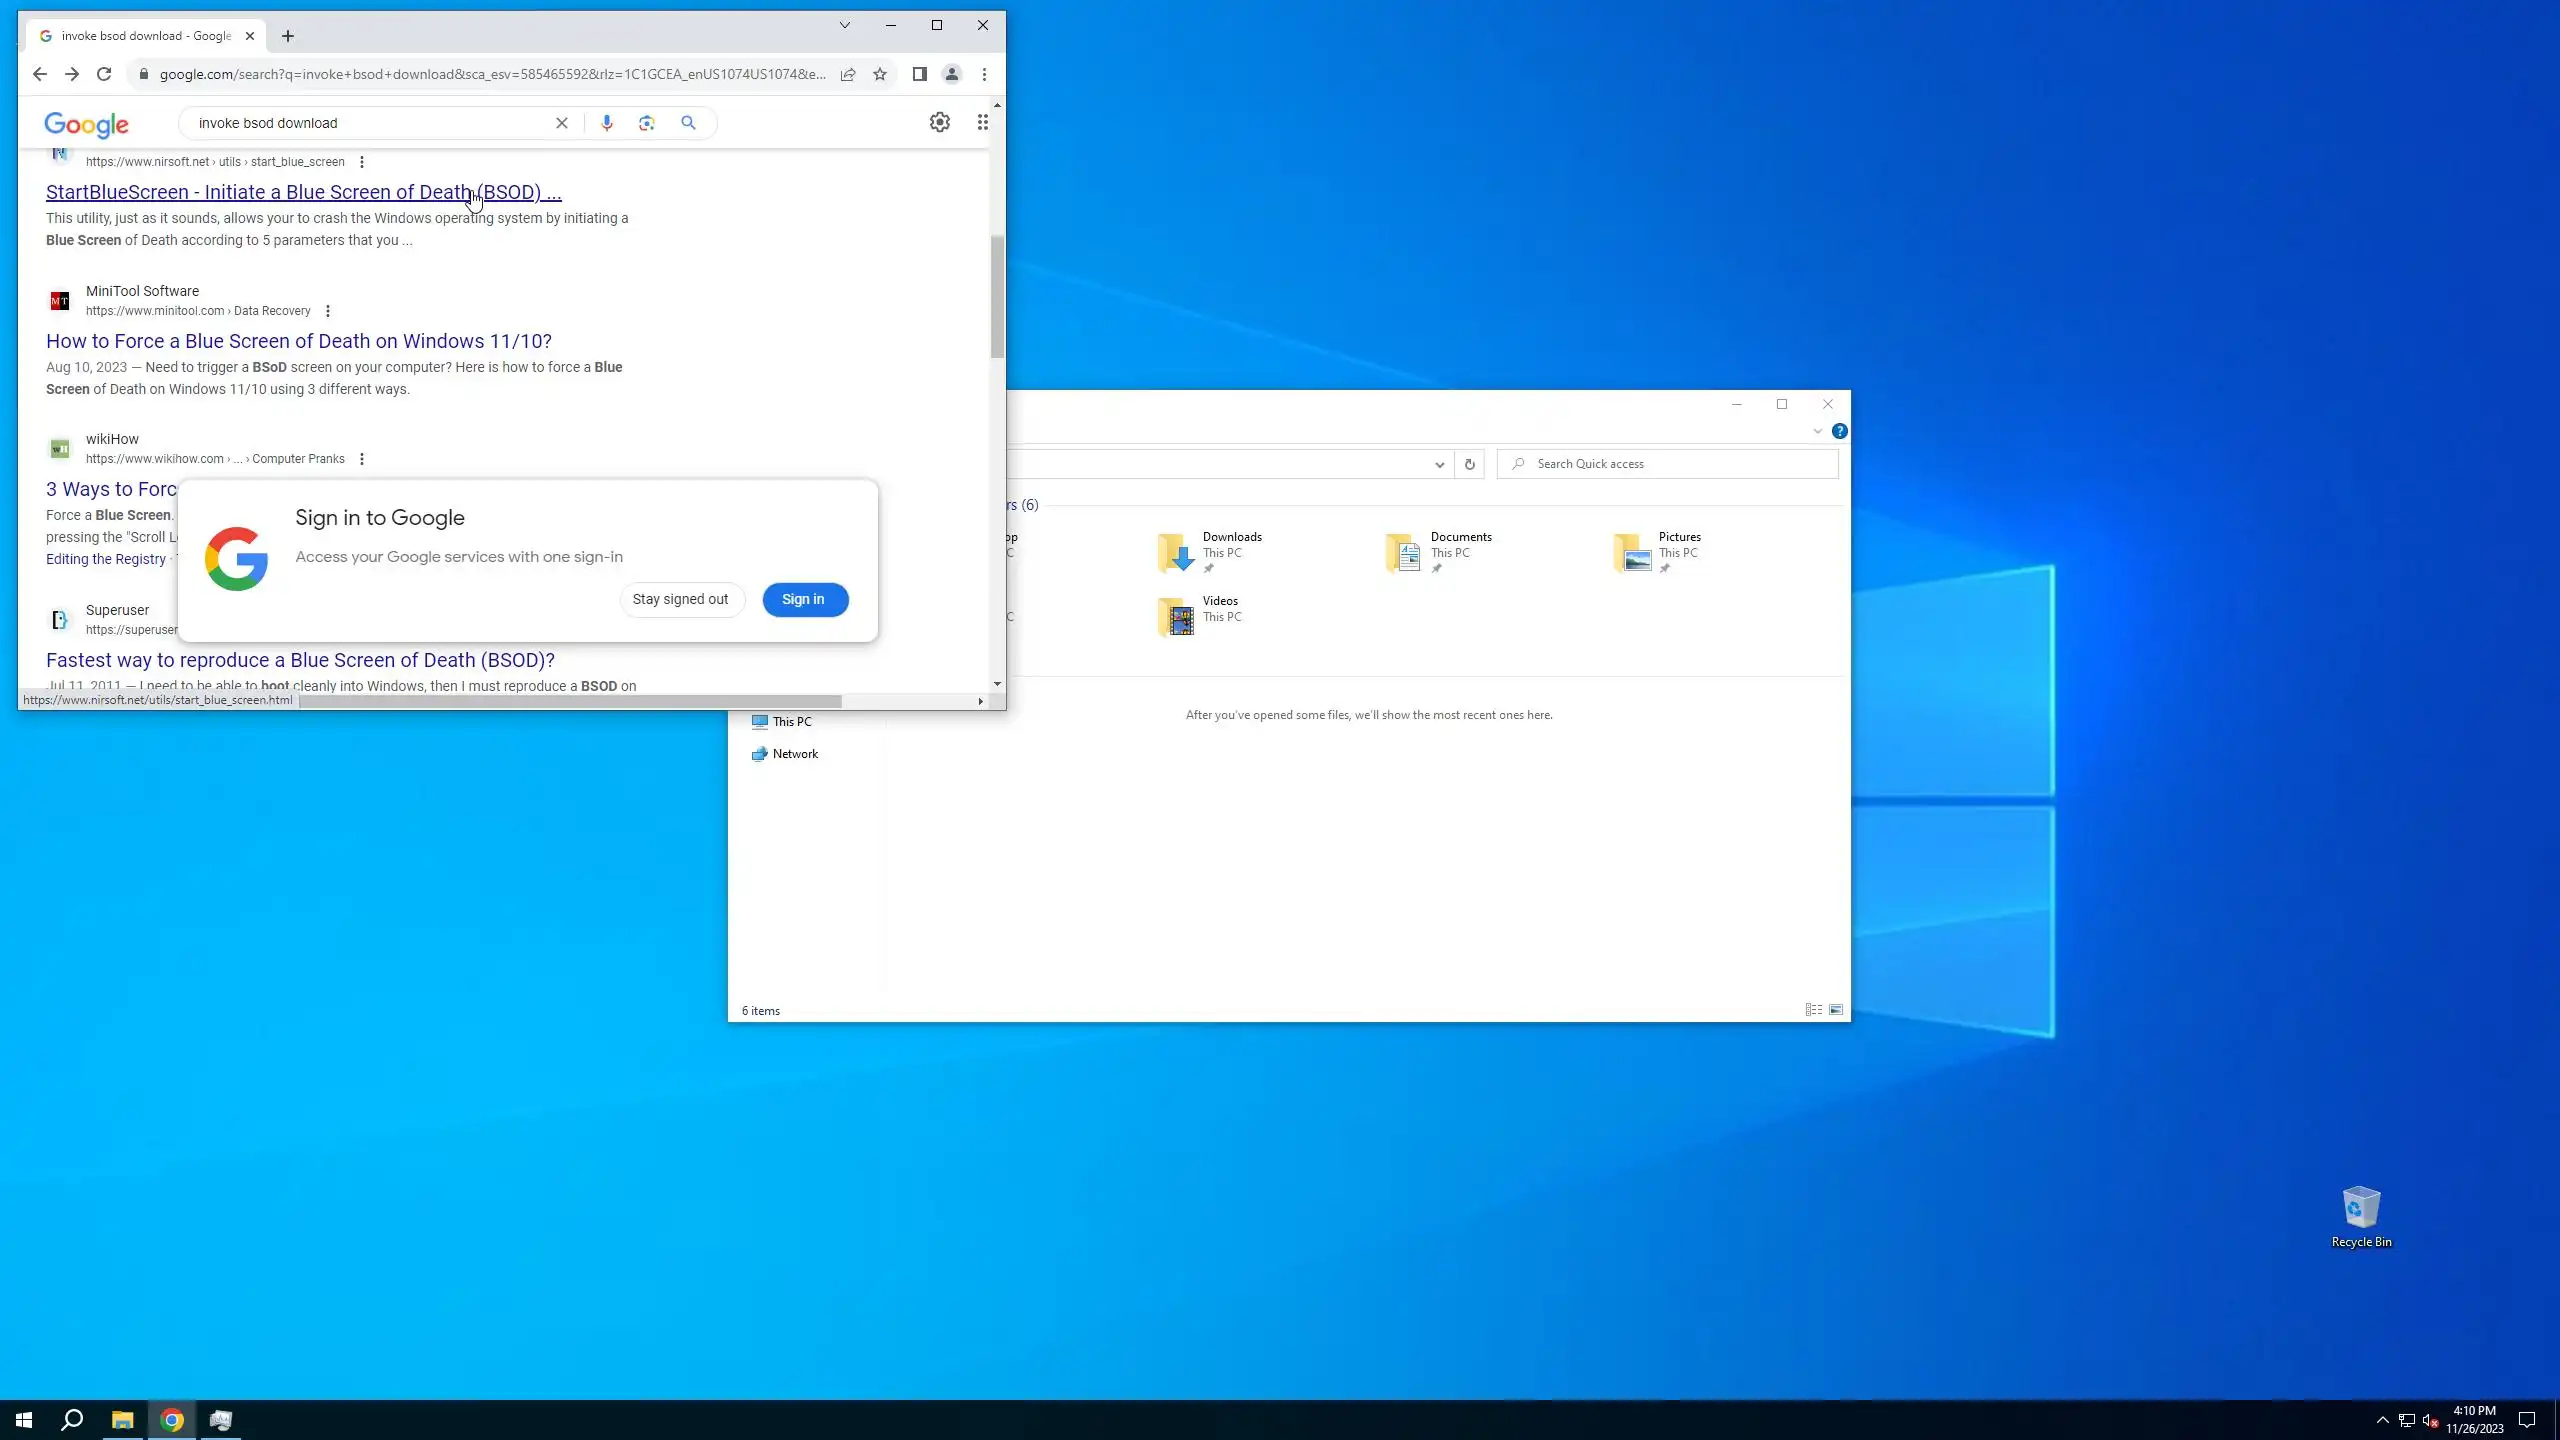Image resolution: width=2560 pixels, height=1440 pixels.
Task: Open Google Lens image search
Action: coord(647,123)
